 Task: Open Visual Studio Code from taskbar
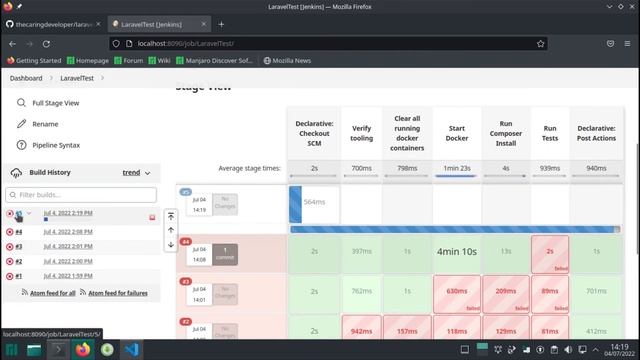[x=131, y=350]
